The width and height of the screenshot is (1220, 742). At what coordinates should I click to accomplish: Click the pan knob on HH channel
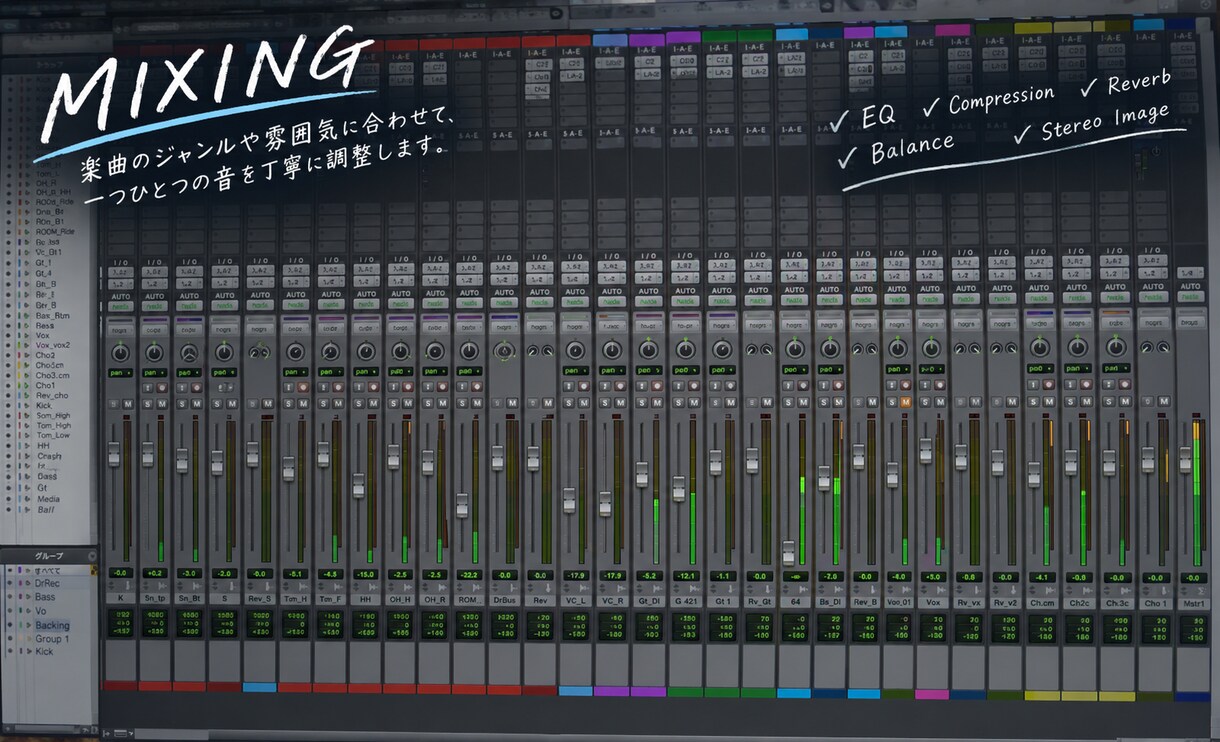(365, 352)
